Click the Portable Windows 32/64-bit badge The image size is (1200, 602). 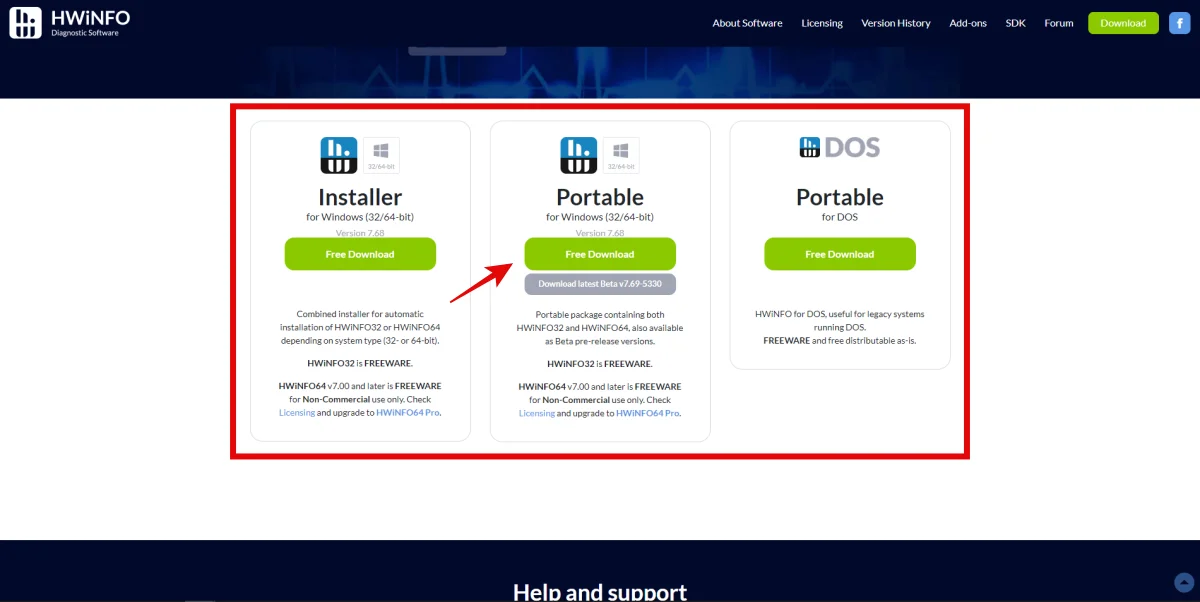[x=621, y=156]
